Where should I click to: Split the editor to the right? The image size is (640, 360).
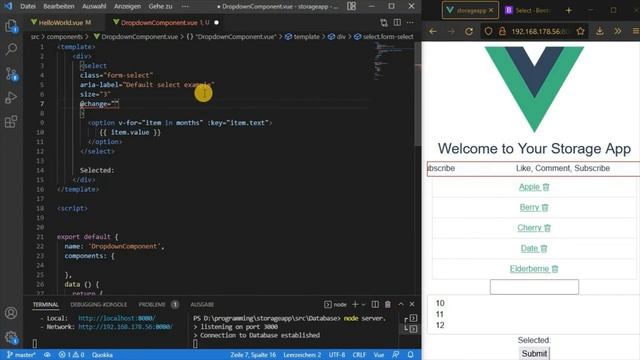(397, 22)
